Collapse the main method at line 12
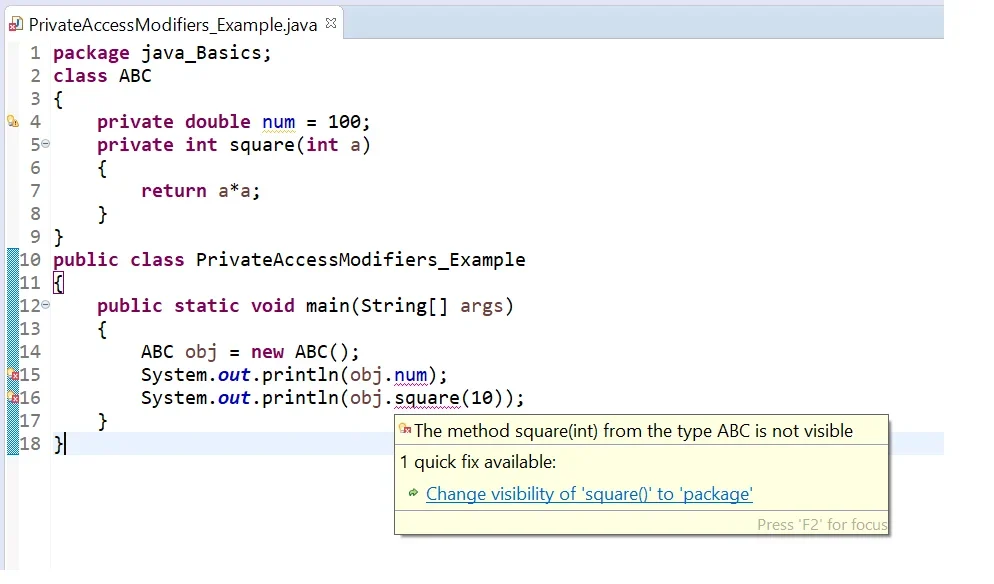Screen dimensions: 994x584 click(46, 305)
